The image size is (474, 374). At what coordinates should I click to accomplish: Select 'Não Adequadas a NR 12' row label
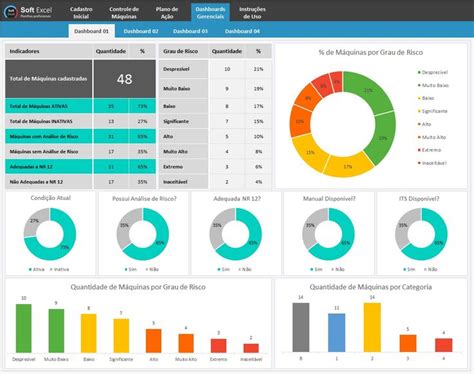(49, 182)
